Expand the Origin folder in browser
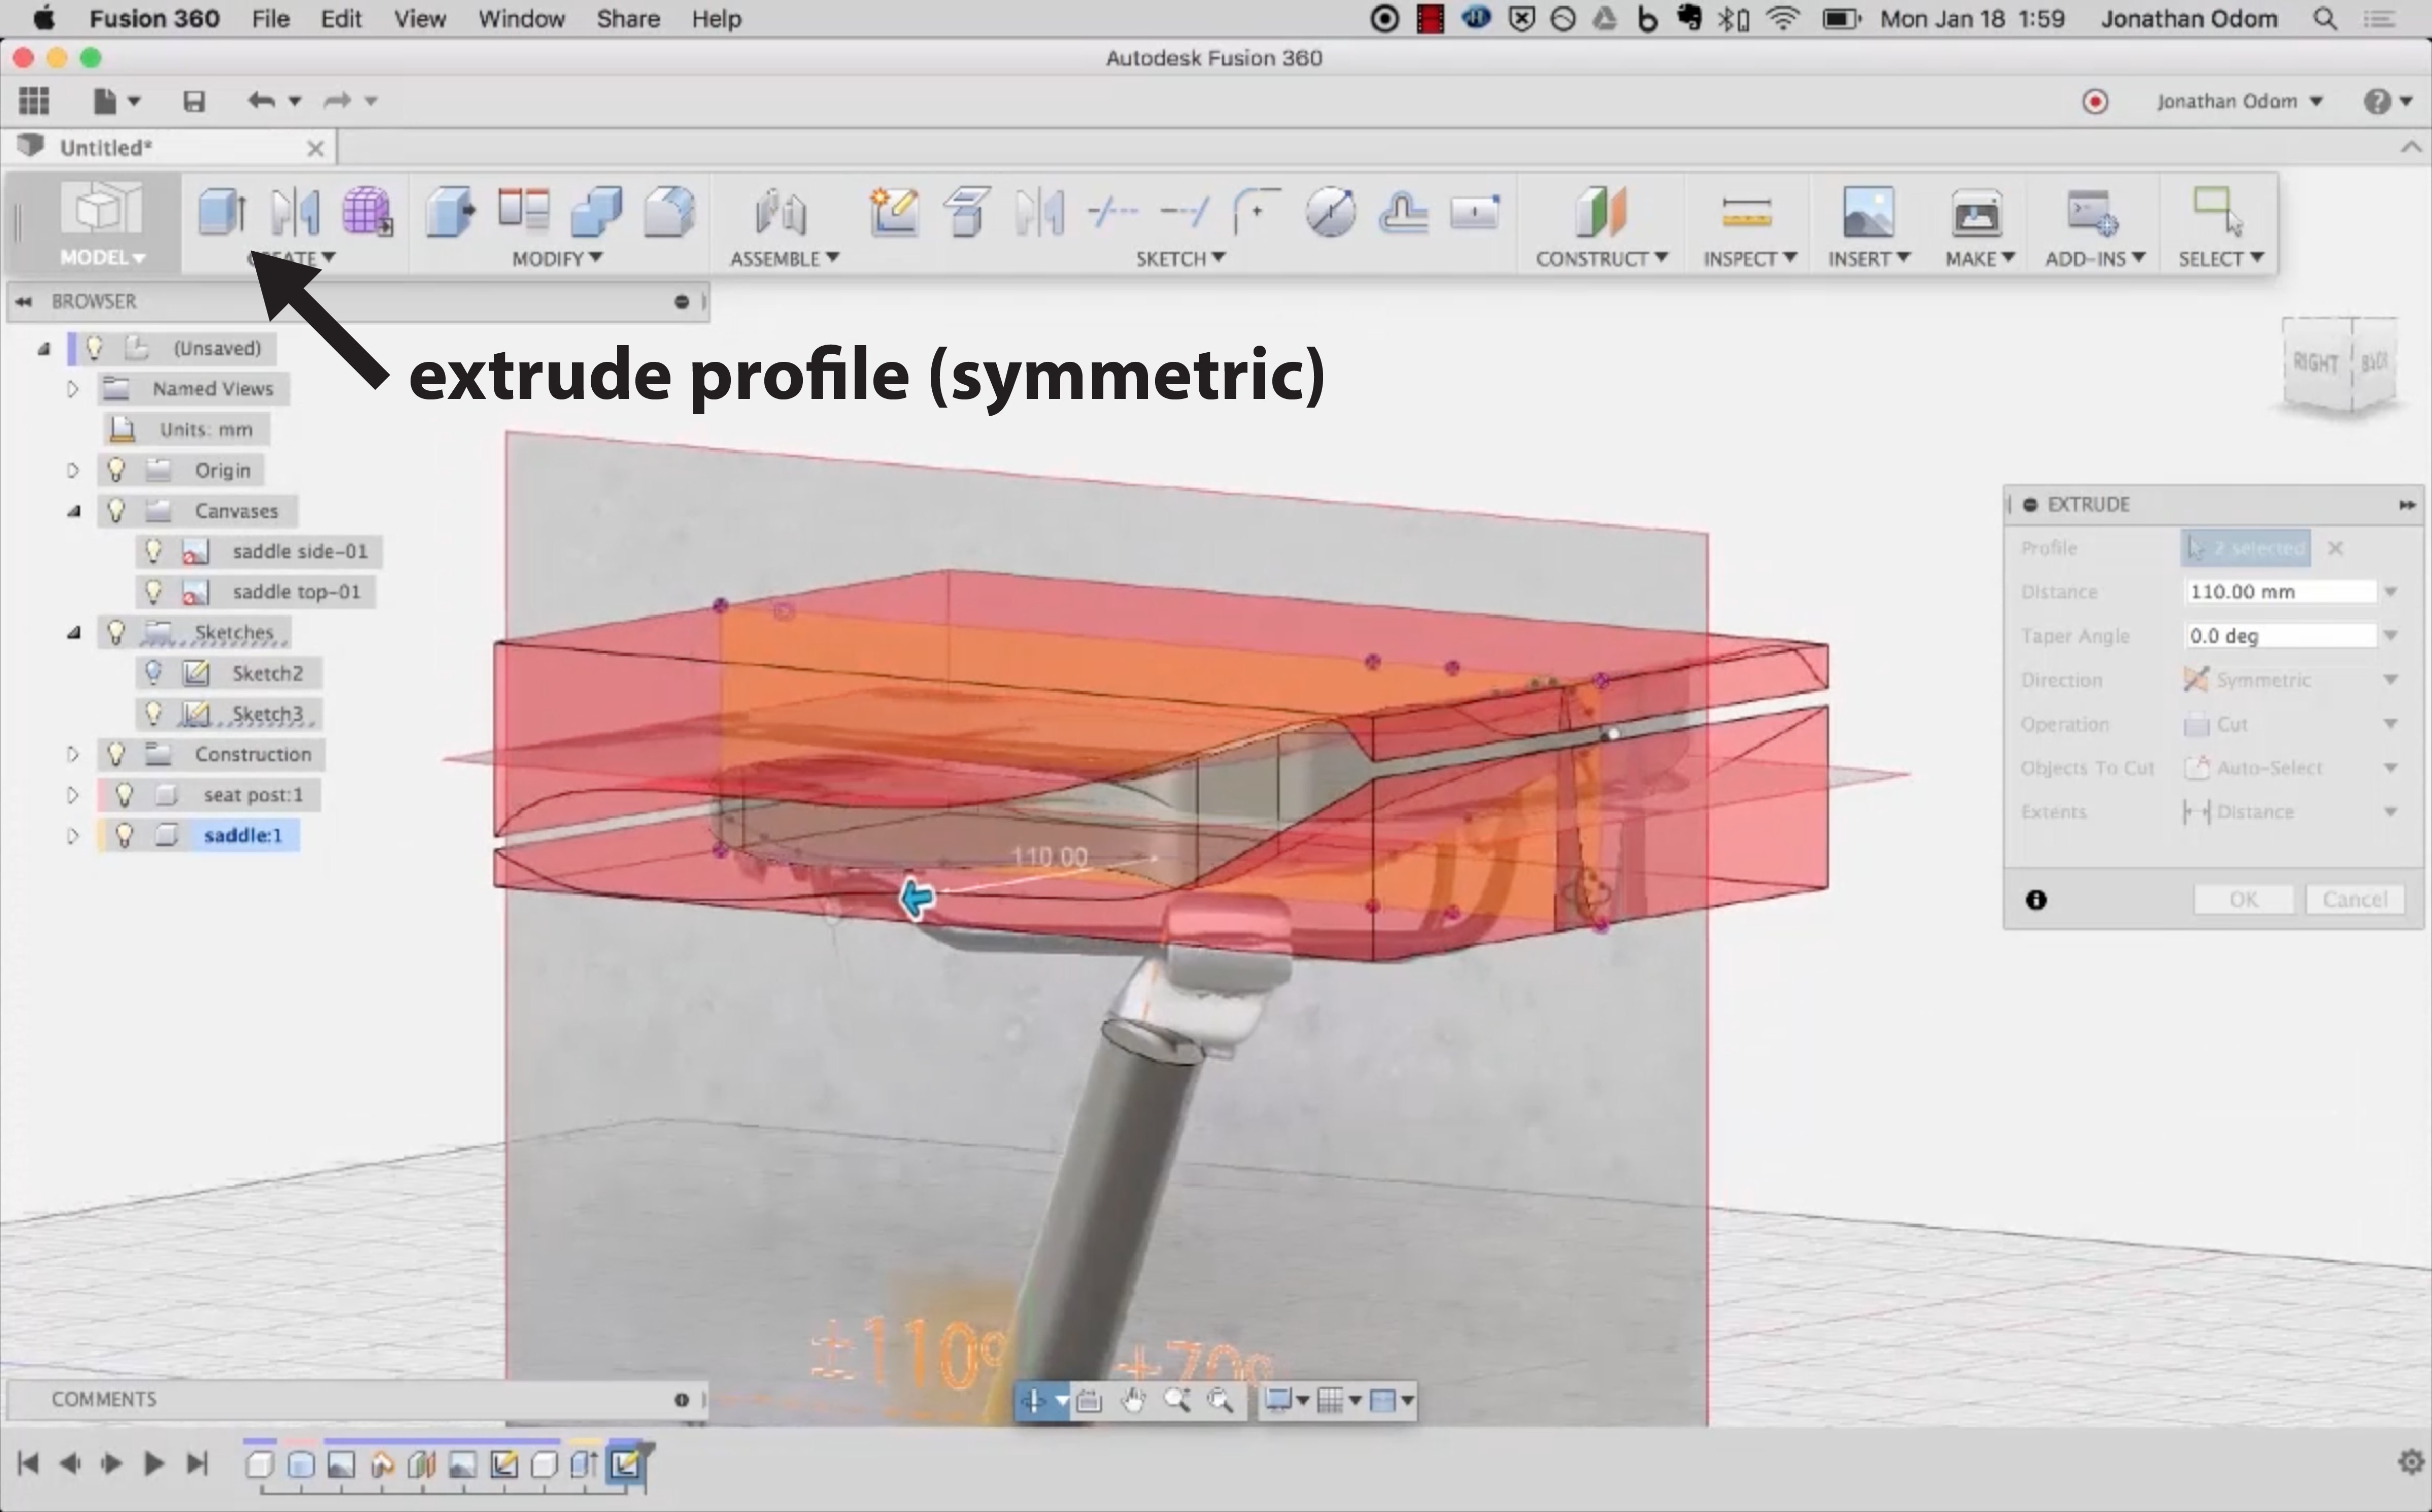Viewport: 2432px width, 1512px height. tap(73, 470)
